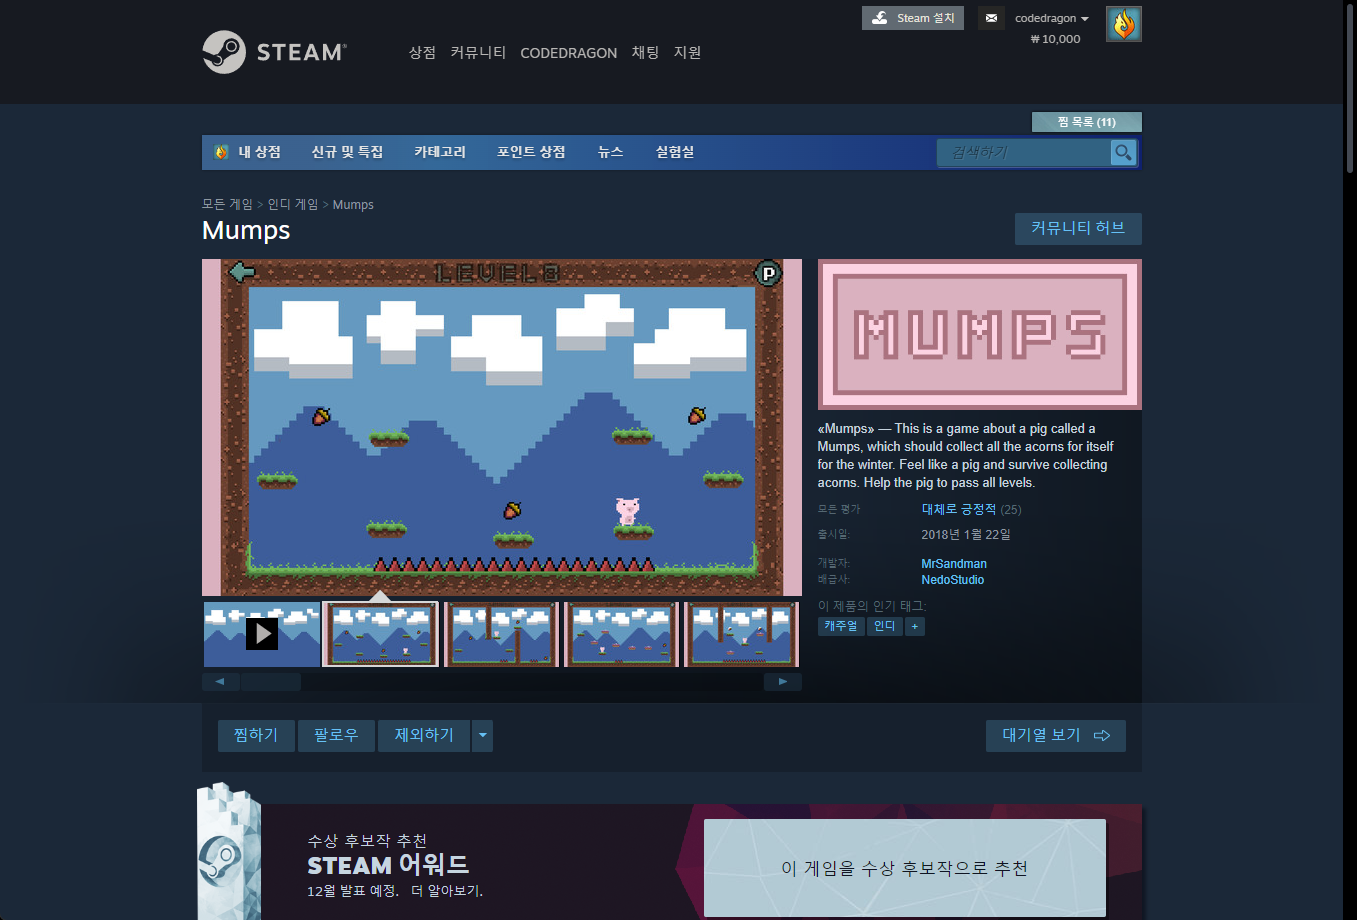Select third screenshot thumbnail
The height and width of the screenshot is (920, 1357).
coord(501,634)
